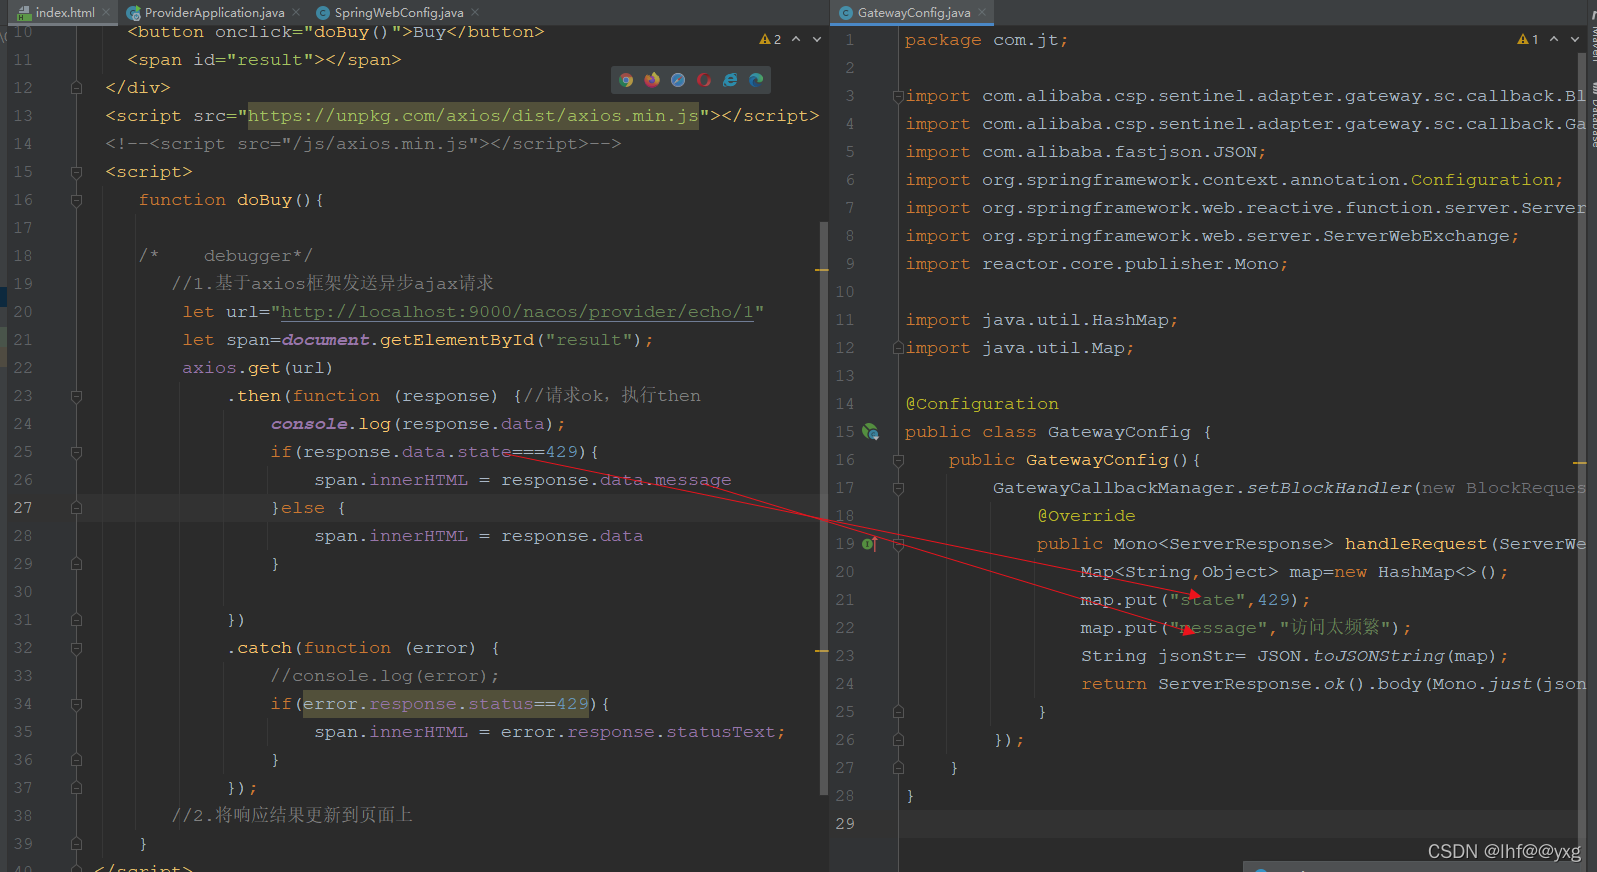Open page in Safari browser icon
The height and width of the screenshot is (872, 1597).
click(x=678, y=80)
